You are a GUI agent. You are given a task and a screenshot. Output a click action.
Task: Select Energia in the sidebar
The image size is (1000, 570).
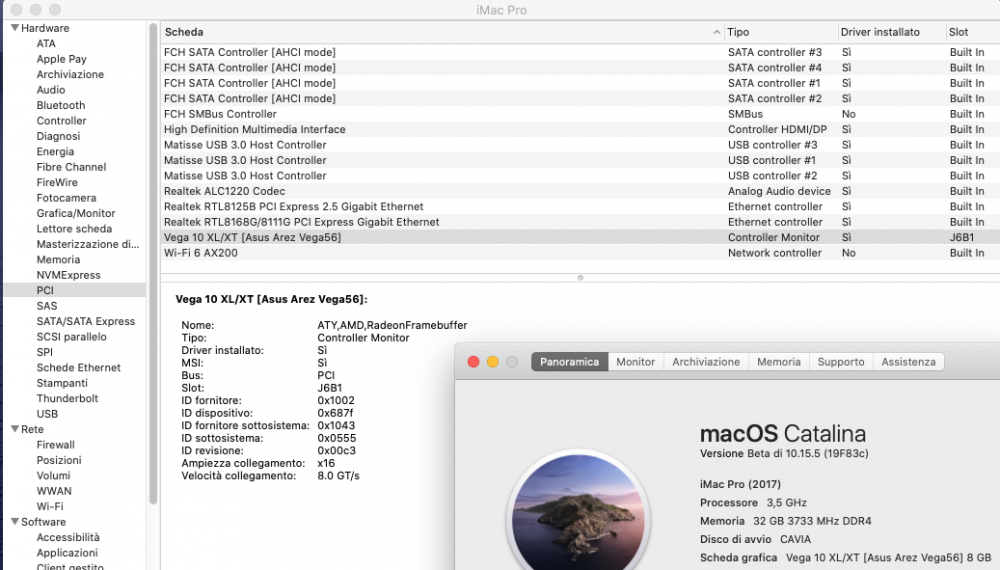tap(55, 151)
